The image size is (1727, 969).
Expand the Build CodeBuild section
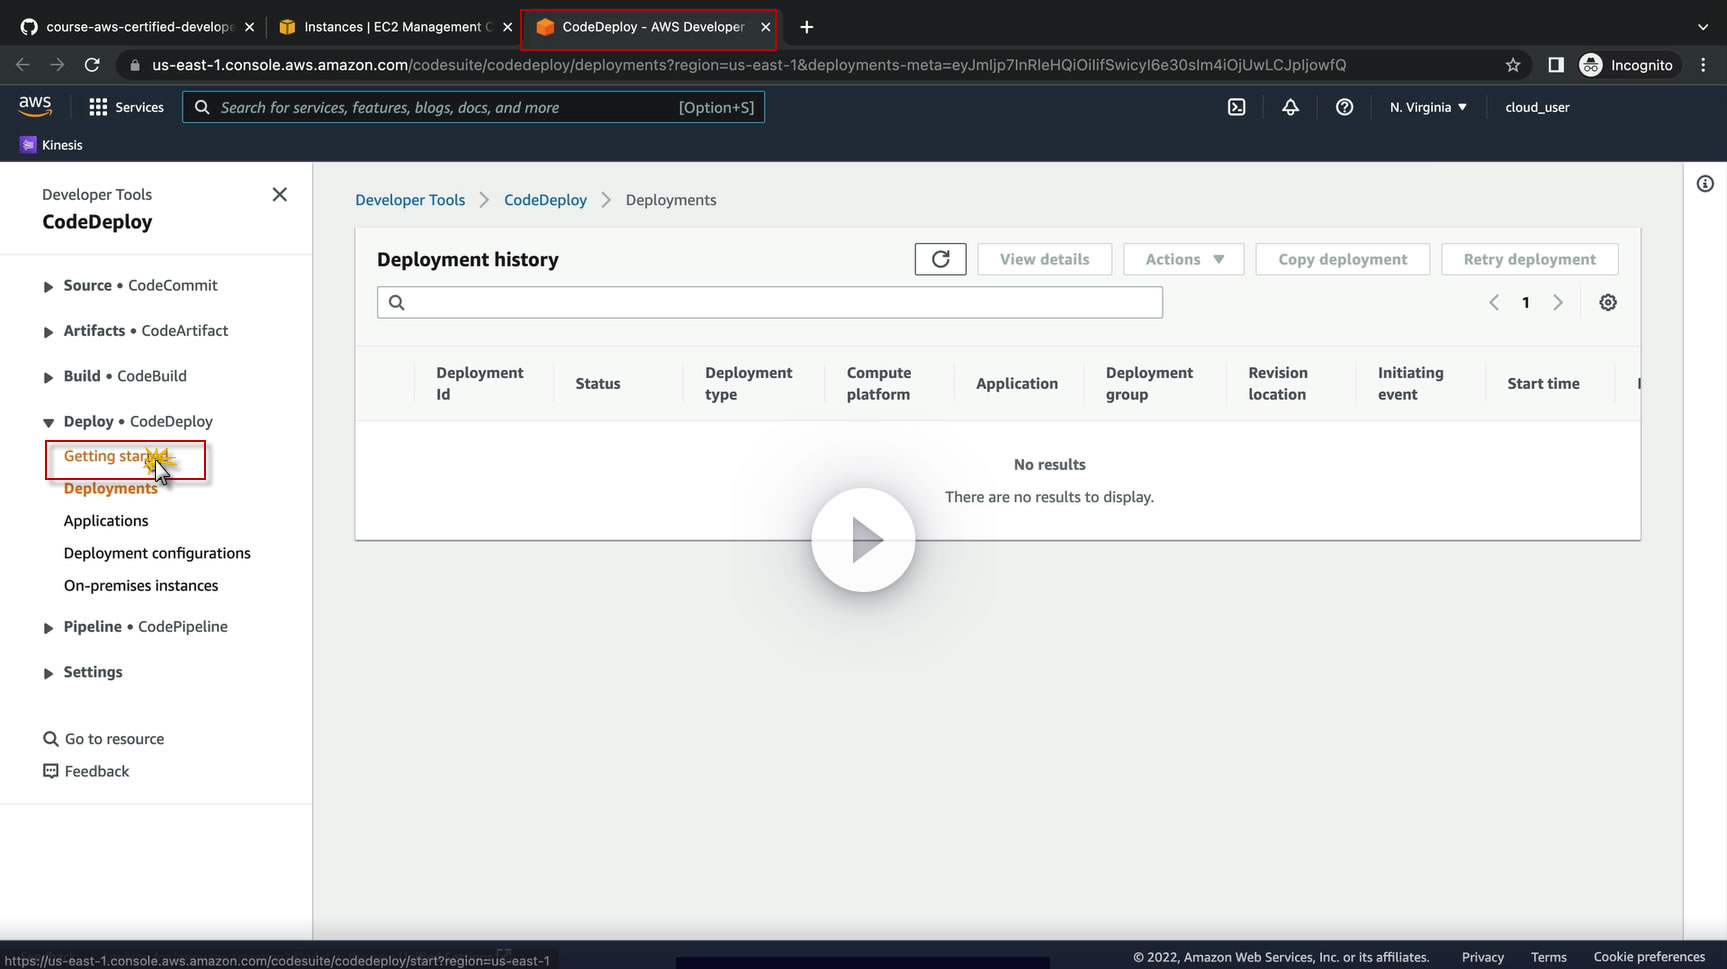(x=48, y=378)
